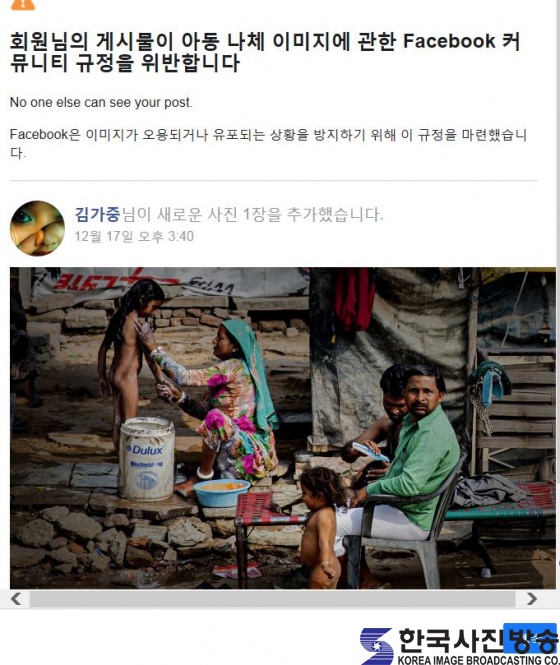This screenshot has height=665, width=560.
Task: Open the posted photo thumbnail
Action: pyautogui.click(x=283, y=428)
